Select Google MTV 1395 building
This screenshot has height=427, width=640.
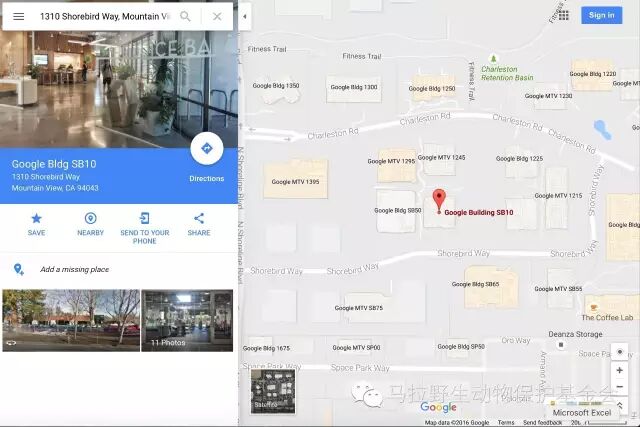pyautogui.click(x=296, y=180)
